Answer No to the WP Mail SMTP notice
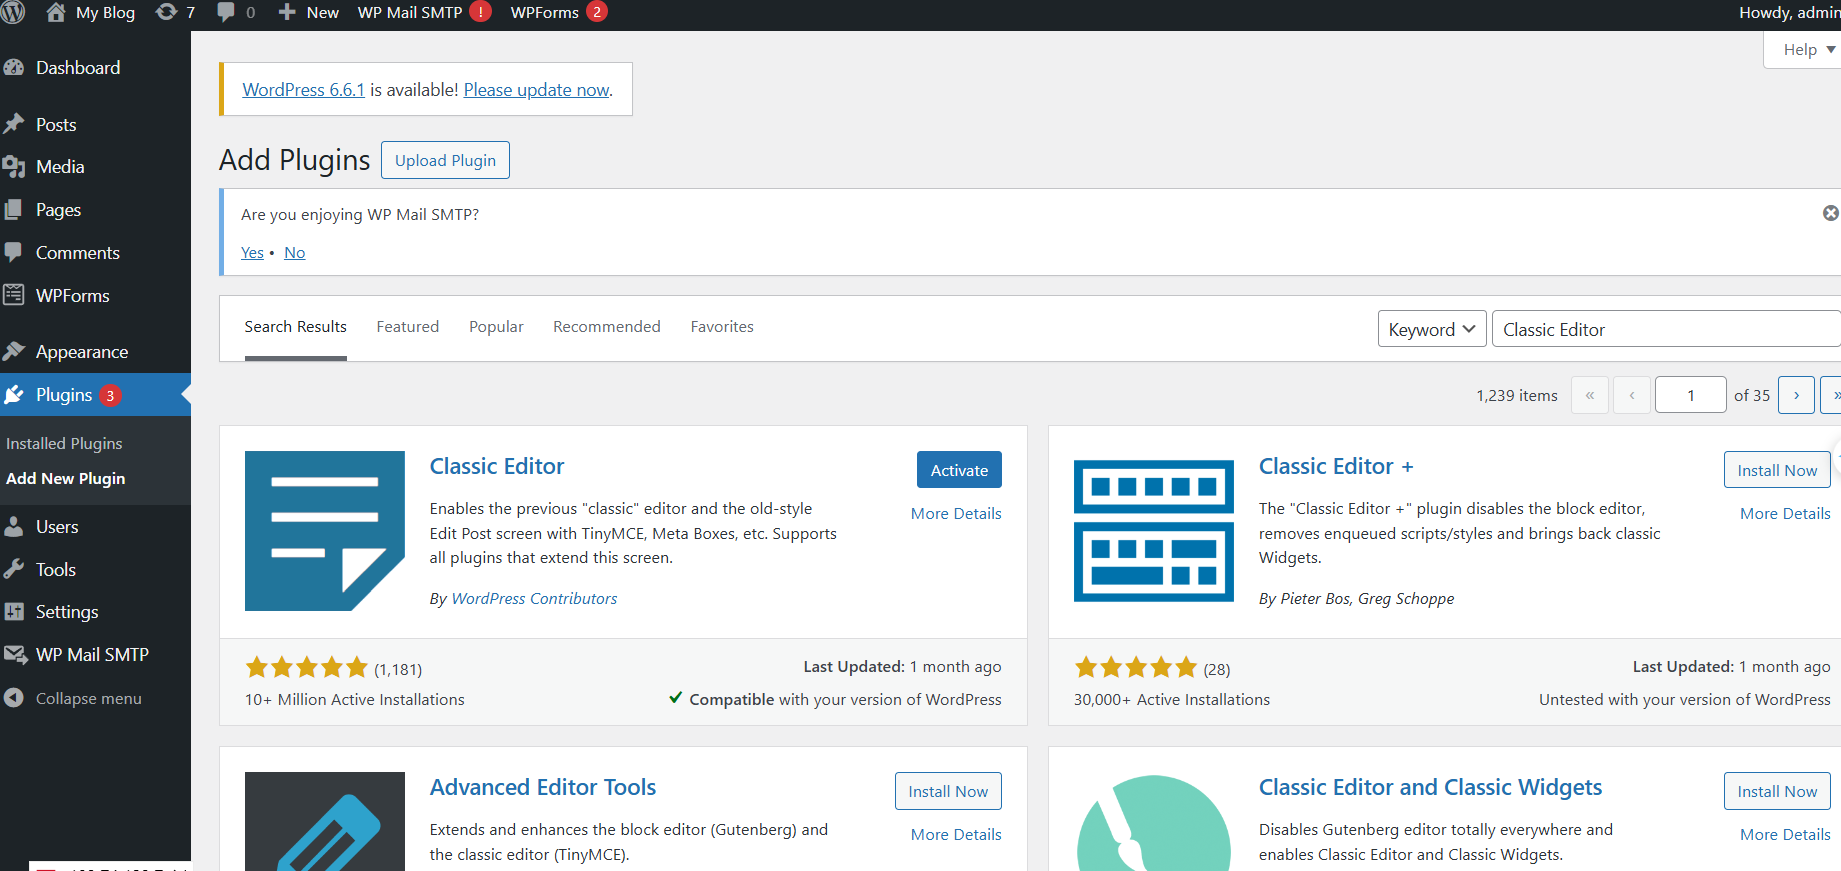Viewport: 1841px width, 871px height. [x=294, y=252]
